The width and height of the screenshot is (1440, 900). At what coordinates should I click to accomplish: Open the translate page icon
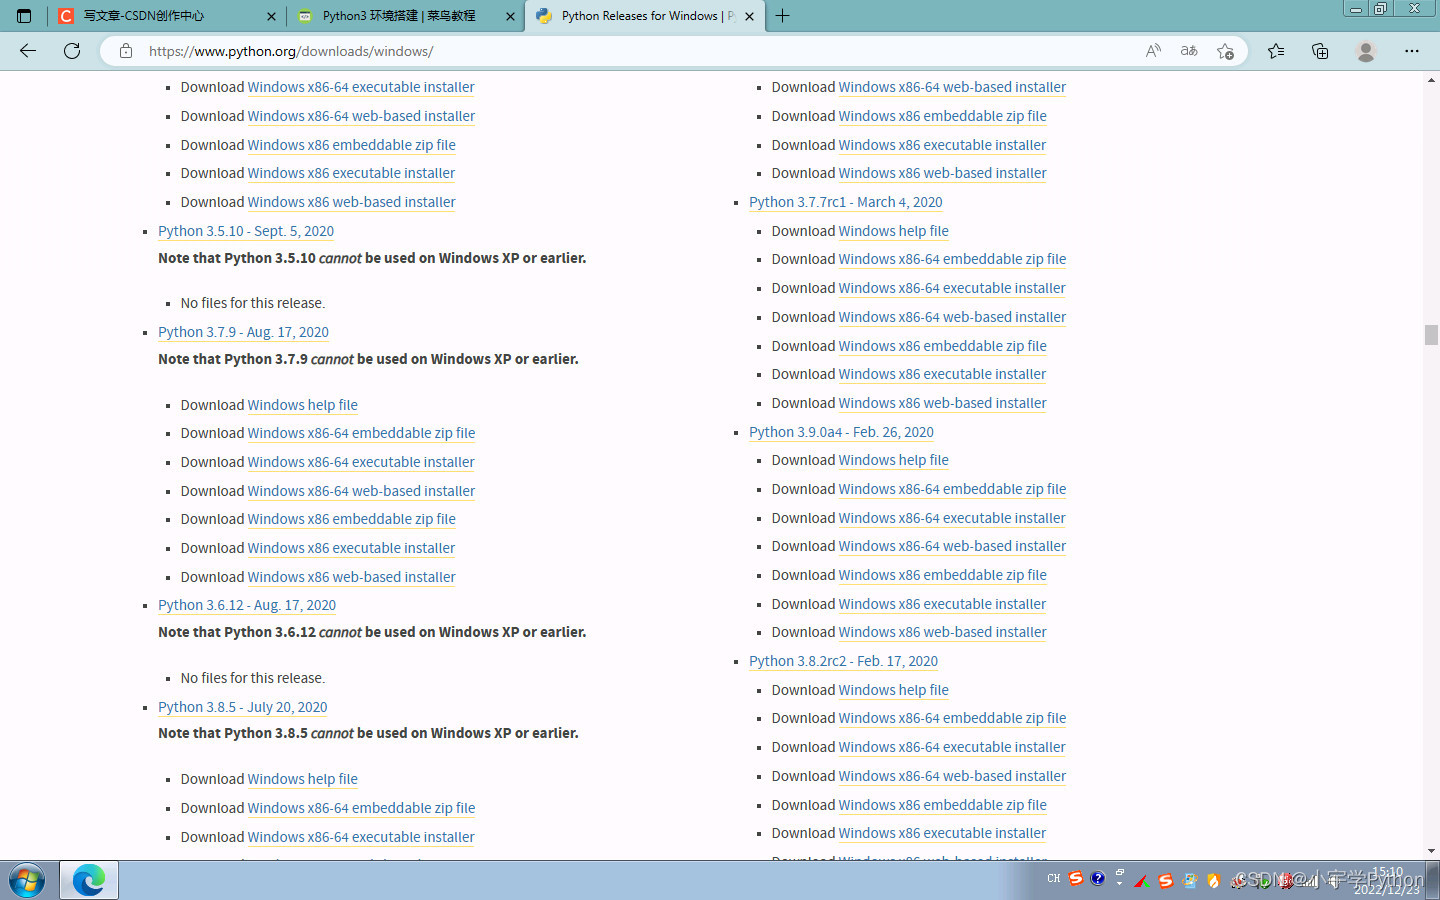point(1189,51)
